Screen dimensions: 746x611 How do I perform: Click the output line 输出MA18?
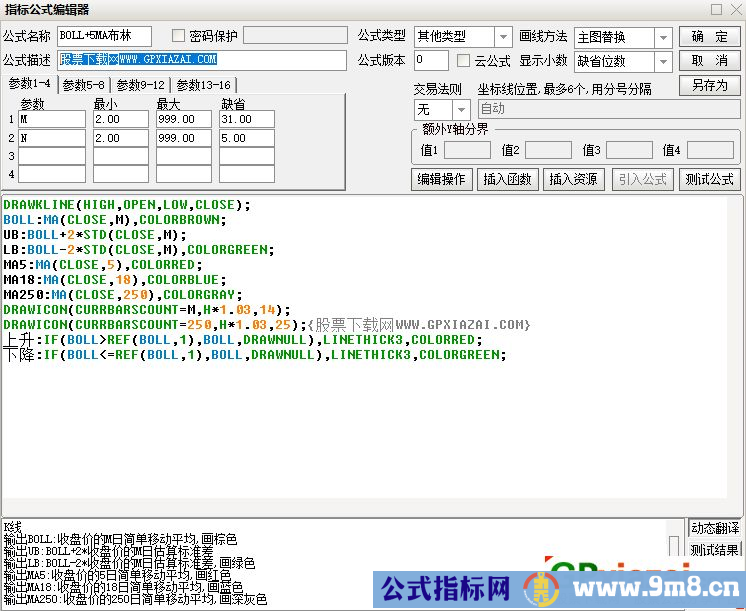pyautogui.click(x=123, y=587)
